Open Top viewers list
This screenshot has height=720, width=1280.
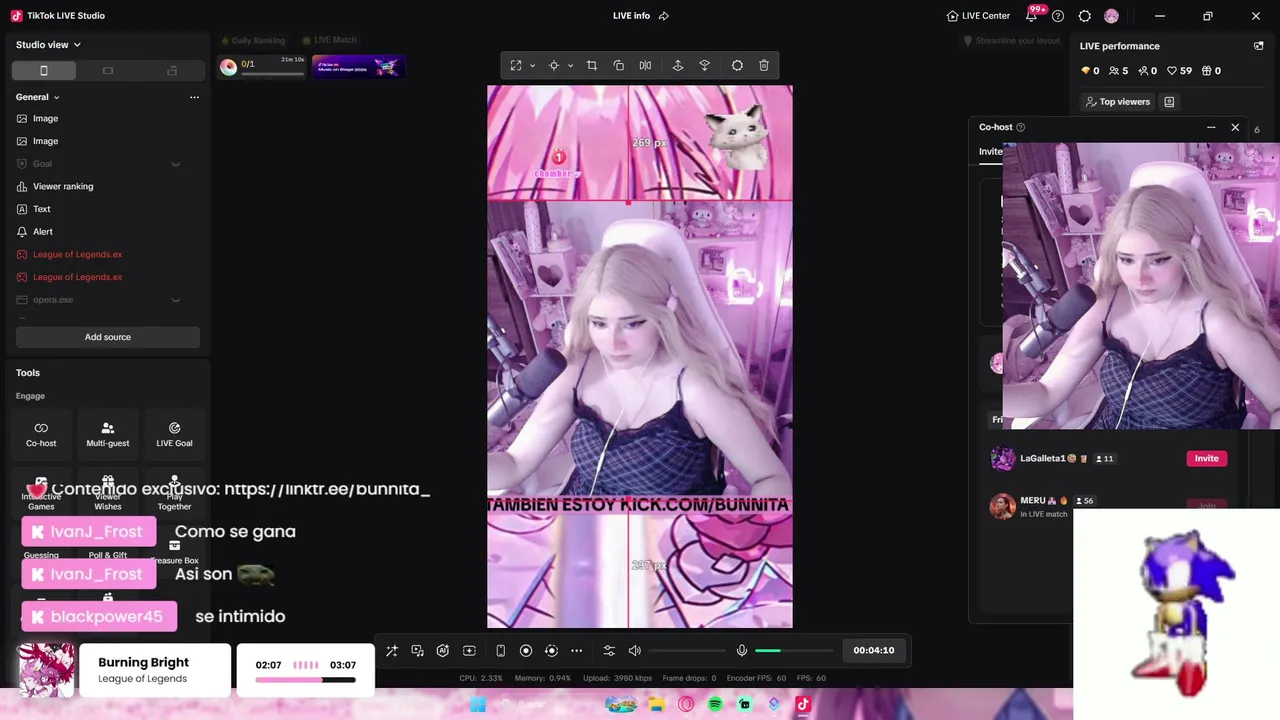pyautogui.click(x=1118, y=102)
